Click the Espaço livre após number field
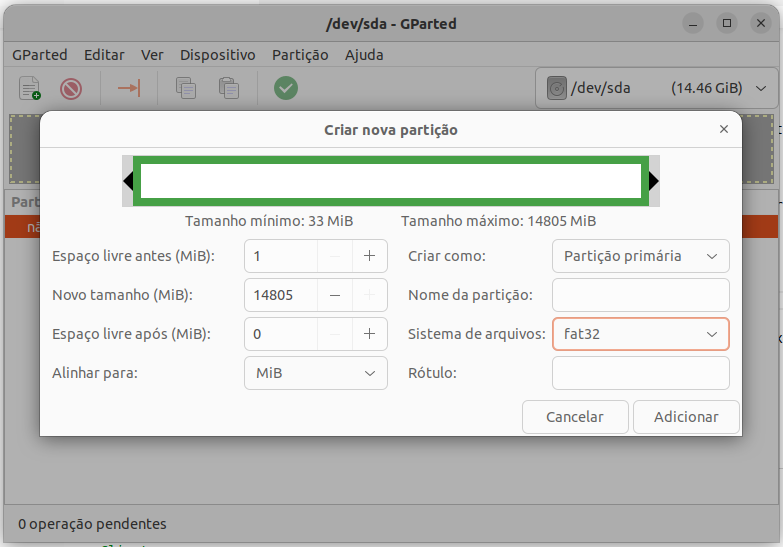Screen dimensions: 783x547 281,334
